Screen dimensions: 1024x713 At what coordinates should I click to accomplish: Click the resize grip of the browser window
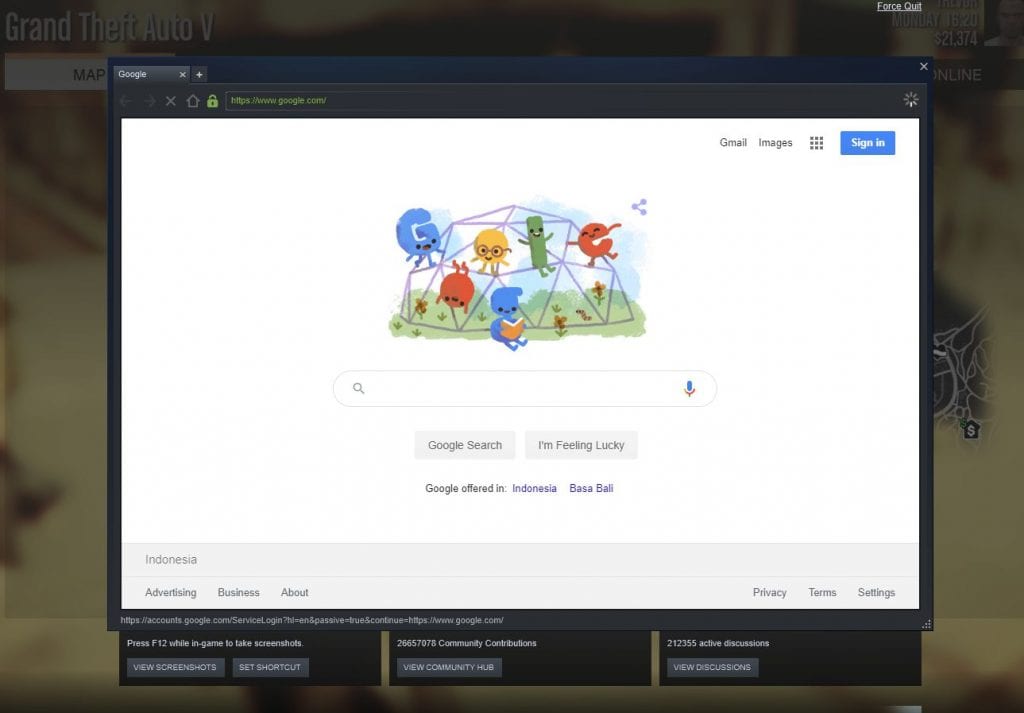pyautogui.click(x=926, y=624)
